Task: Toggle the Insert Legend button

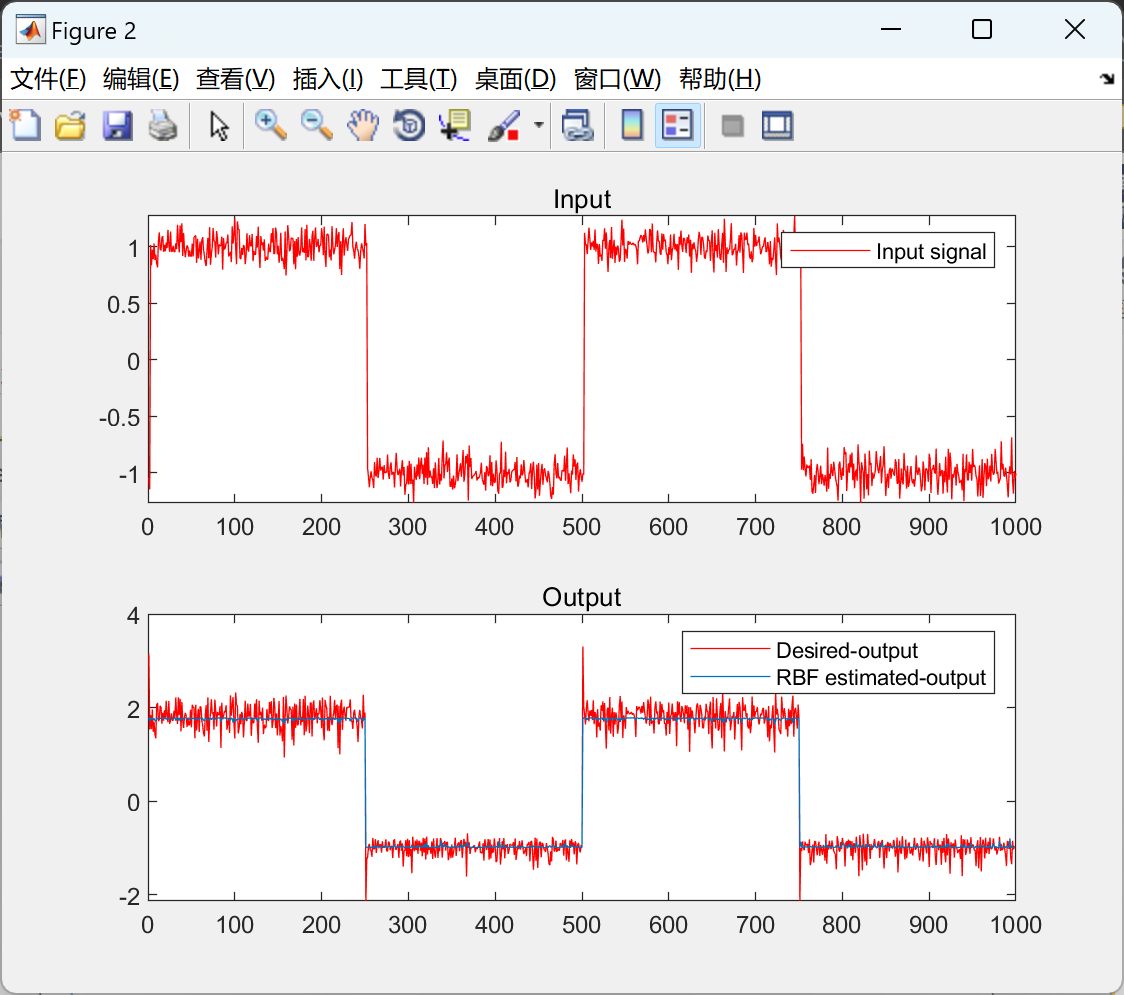Action: (x=677, y=125)
